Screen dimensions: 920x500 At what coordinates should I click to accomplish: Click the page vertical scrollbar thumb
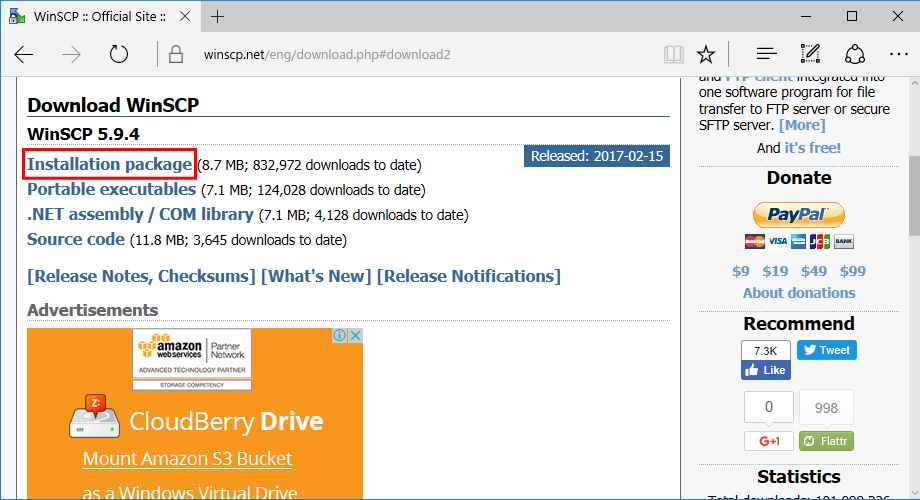[914, 195]
